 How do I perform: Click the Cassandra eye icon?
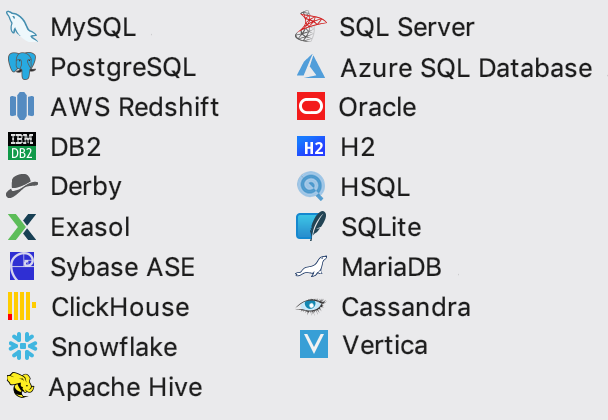[x=311, y=306]
